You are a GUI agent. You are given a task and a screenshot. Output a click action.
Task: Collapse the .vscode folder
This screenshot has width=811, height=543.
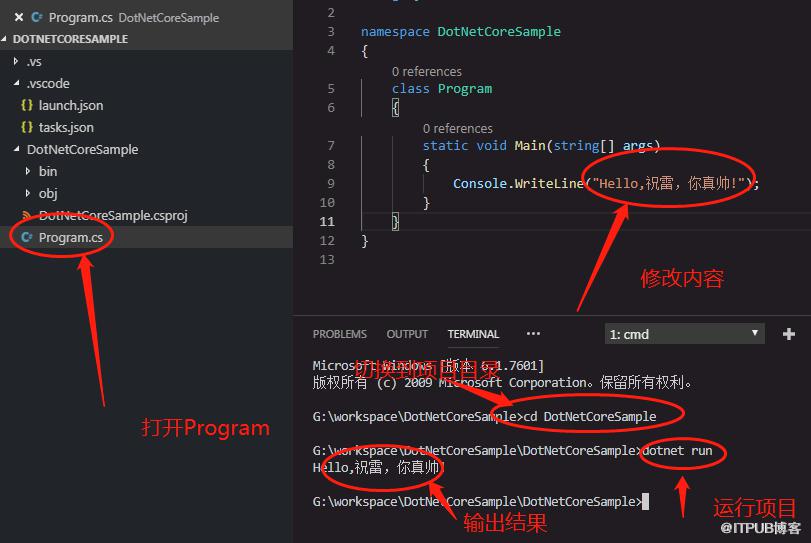click(x=17, y=83)
